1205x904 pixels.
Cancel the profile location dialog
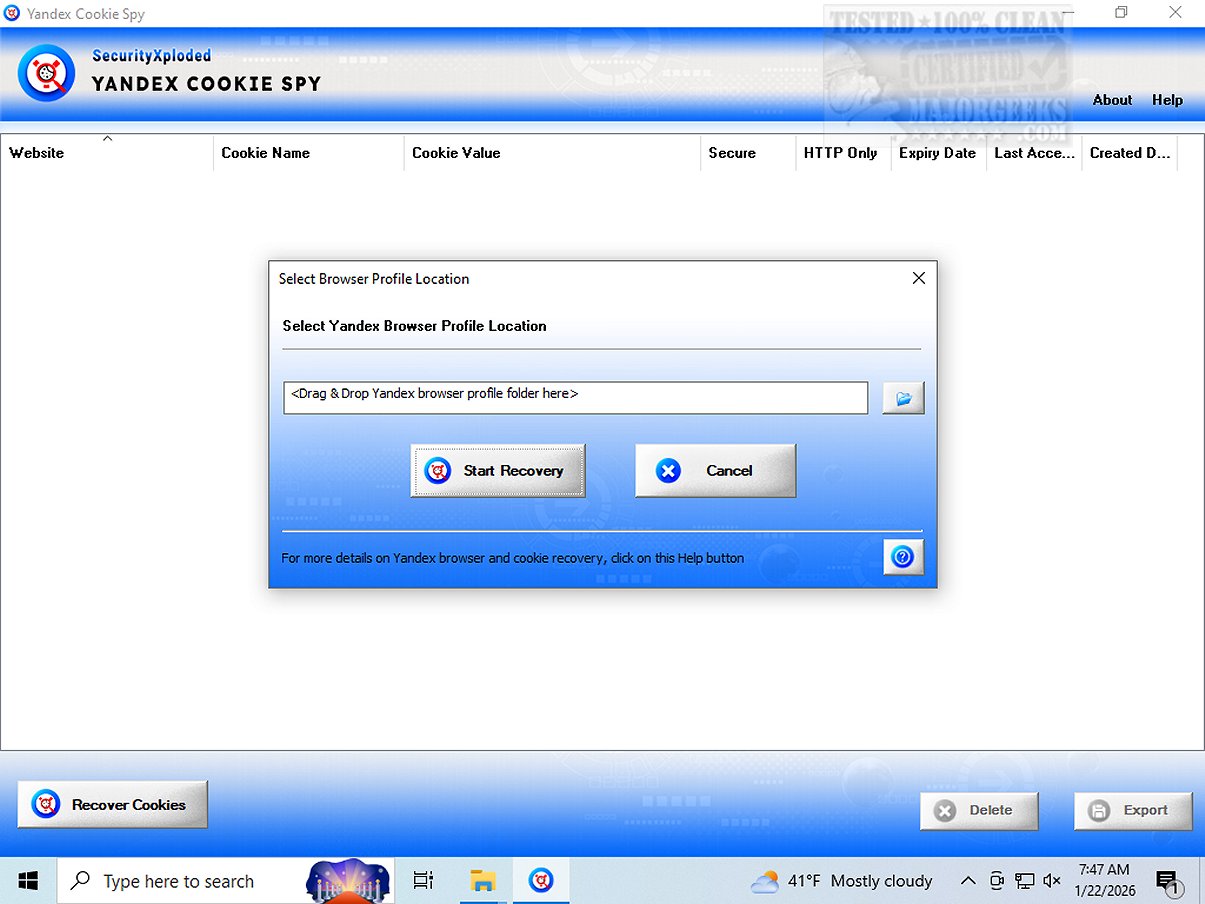(x=715, y=471)
